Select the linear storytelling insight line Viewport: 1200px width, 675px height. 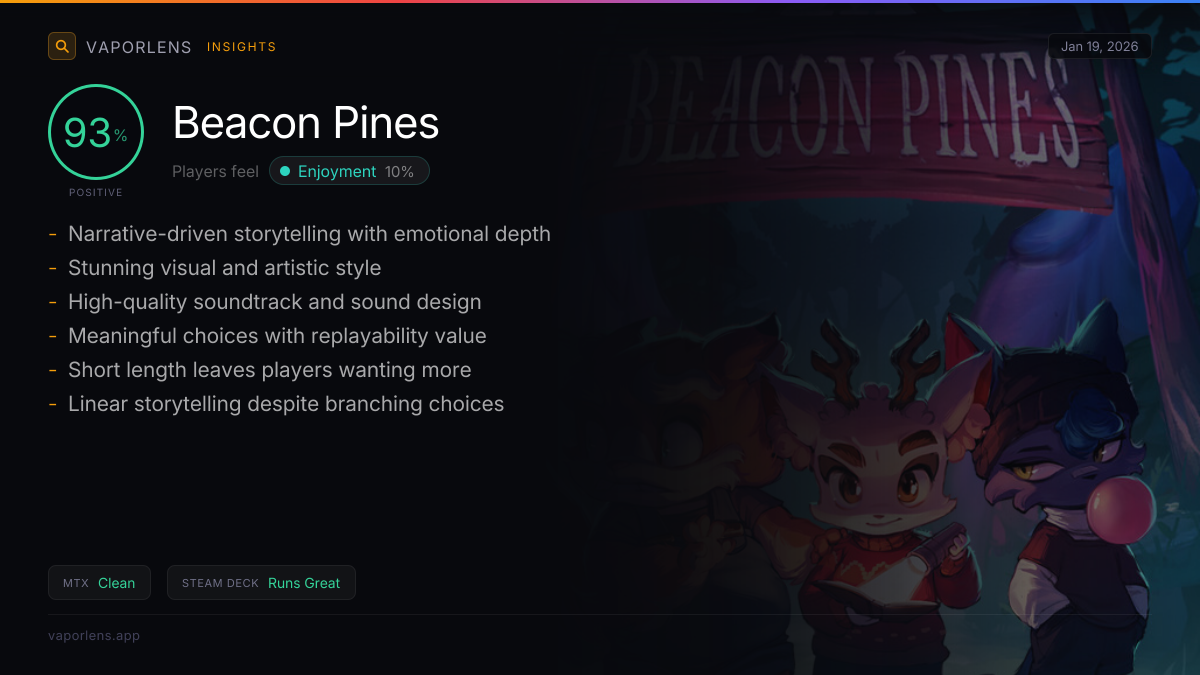[285, 404]
